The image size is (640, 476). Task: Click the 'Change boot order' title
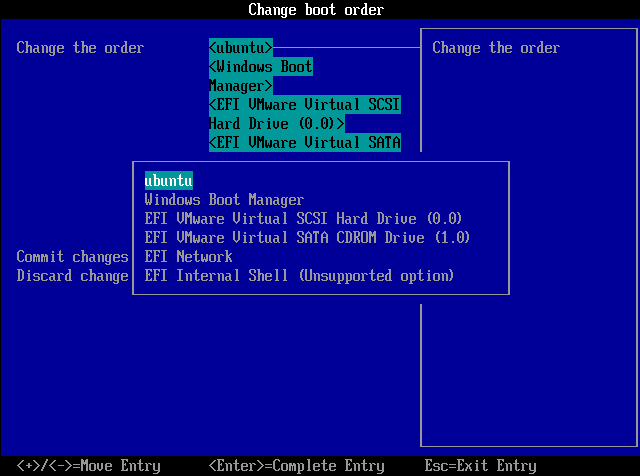[x=316, y=9]
